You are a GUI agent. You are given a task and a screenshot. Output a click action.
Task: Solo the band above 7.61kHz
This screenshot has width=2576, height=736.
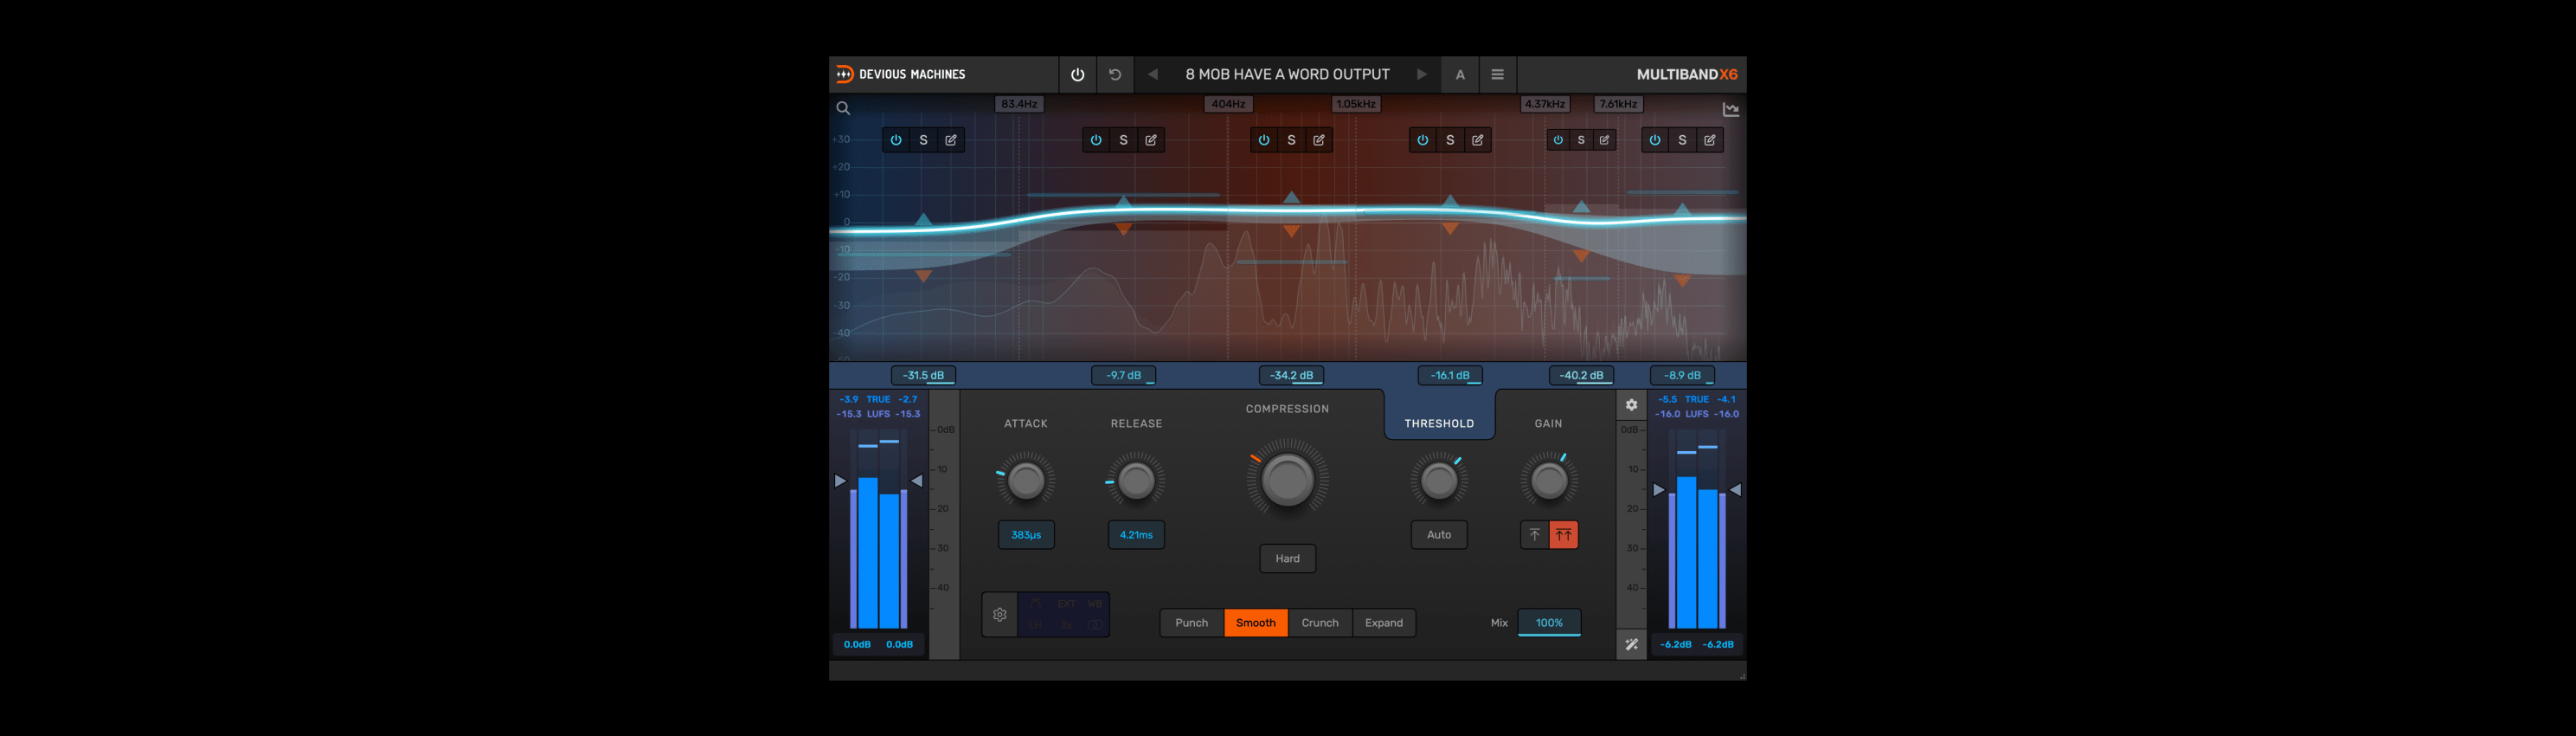[1682, 141]
